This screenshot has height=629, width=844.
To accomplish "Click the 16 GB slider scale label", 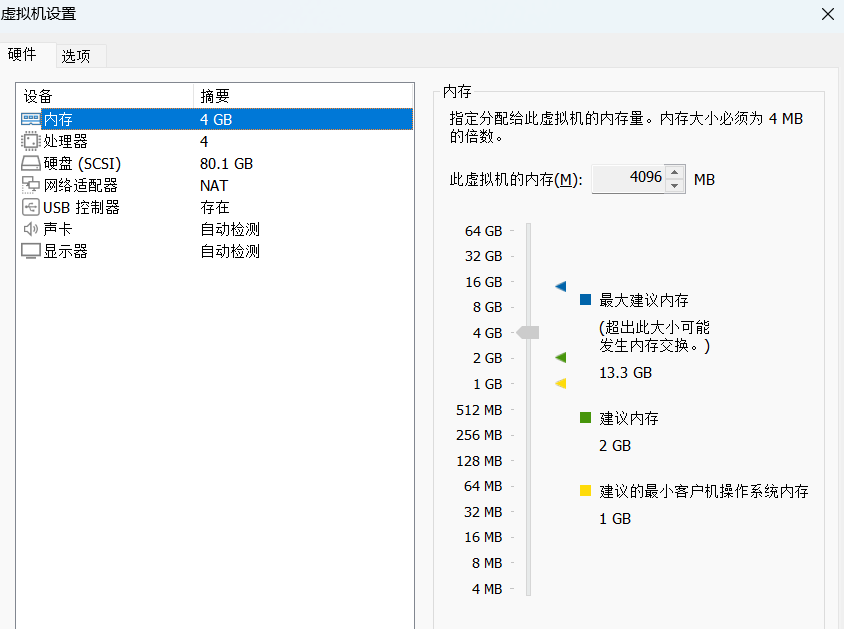I will click(x=483, y=282).
